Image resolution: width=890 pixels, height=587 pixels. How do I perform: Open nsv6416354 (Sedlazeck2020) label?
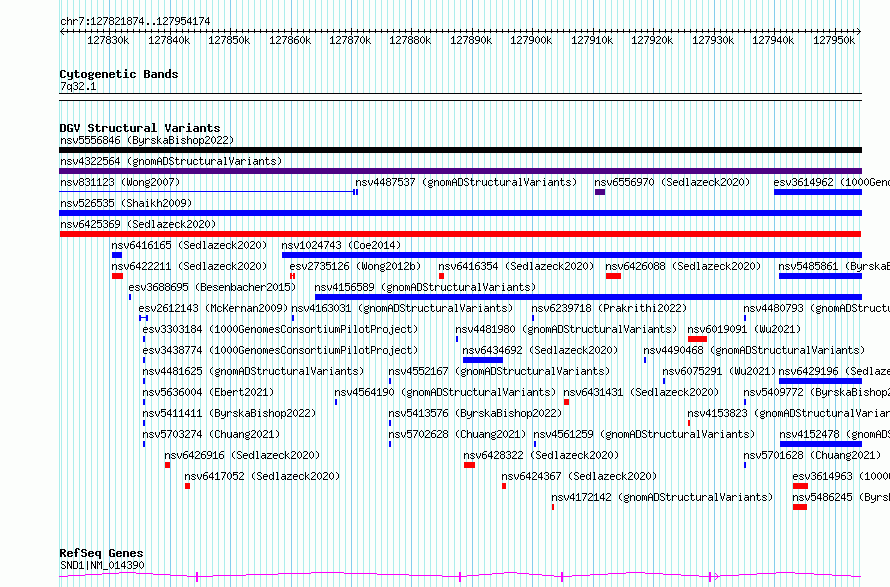[516, 266]
